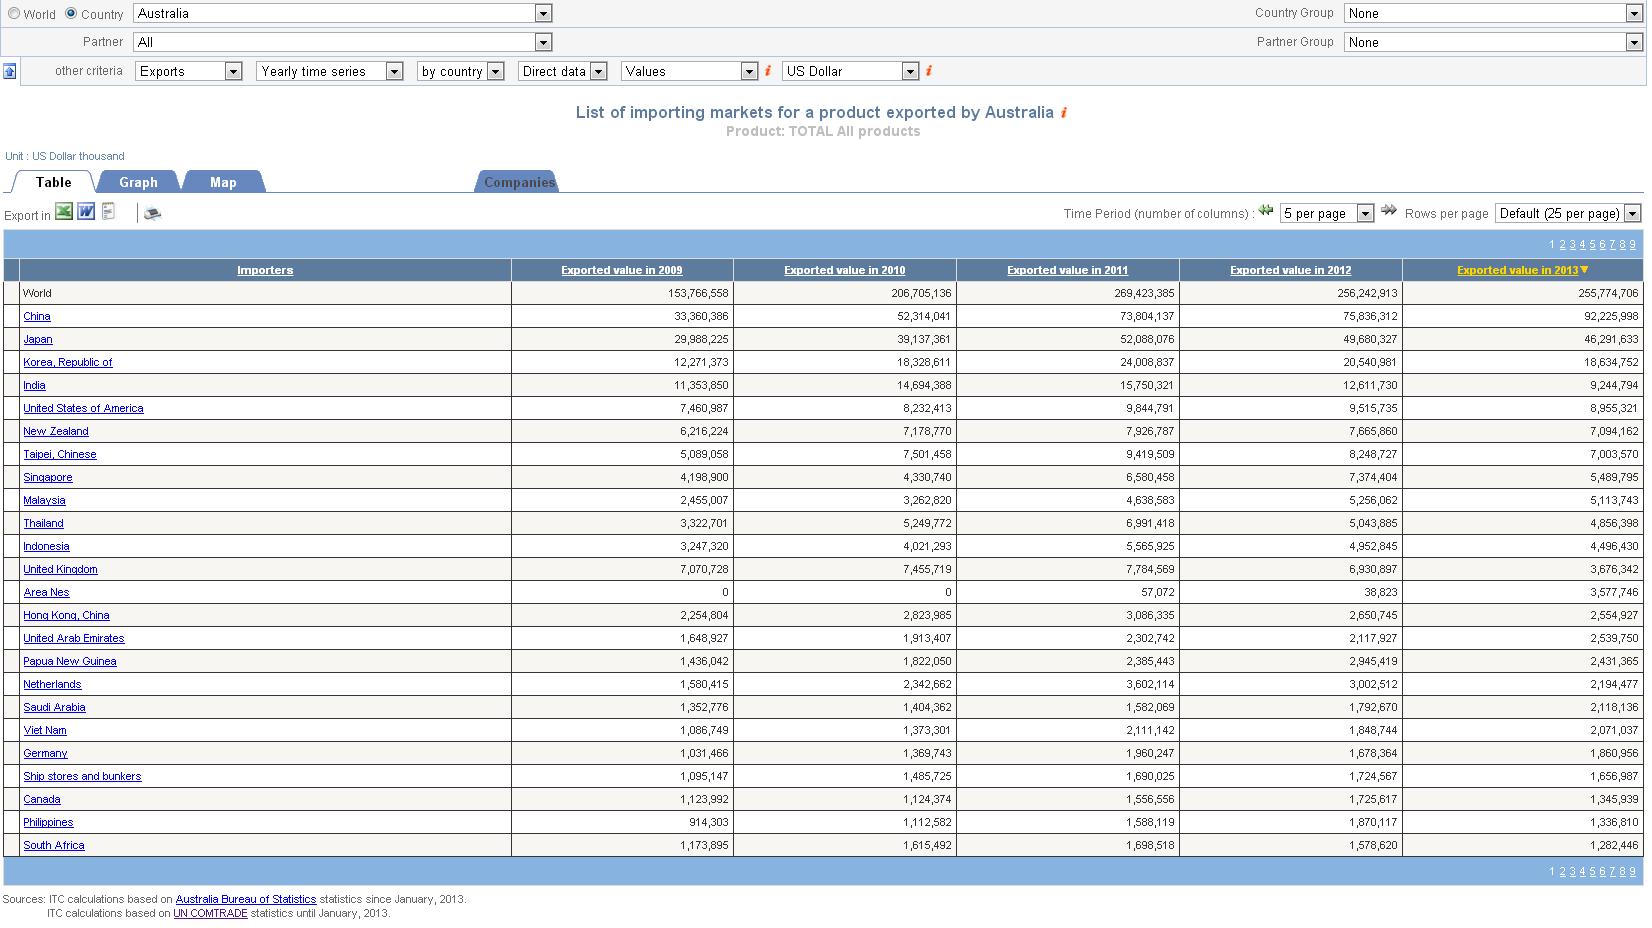Open the Values indicator dropdown
Image resolution: width=1652 pixels, height=928 pixels.
click(689, 71)
